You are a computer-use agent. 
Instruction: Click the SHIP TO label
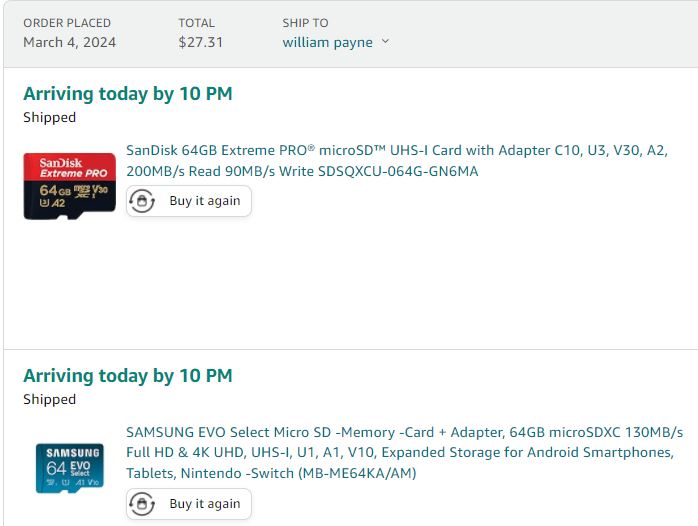coord(305,23)
